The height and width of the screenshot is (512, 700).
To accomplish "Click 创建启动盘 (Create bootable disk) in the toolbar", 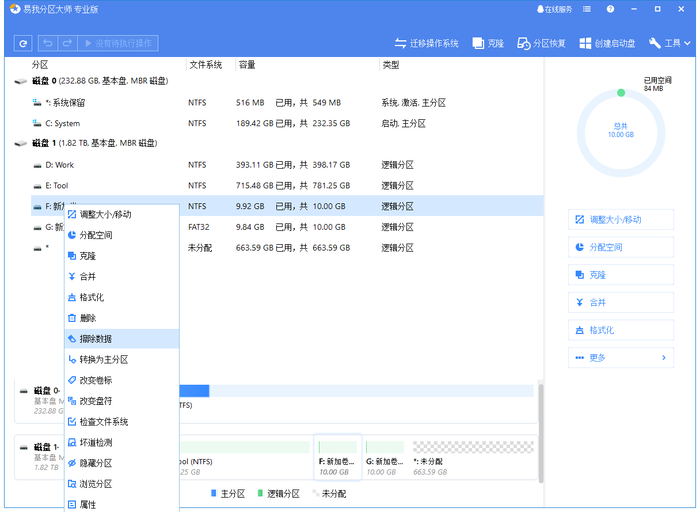I will point(608,43).
